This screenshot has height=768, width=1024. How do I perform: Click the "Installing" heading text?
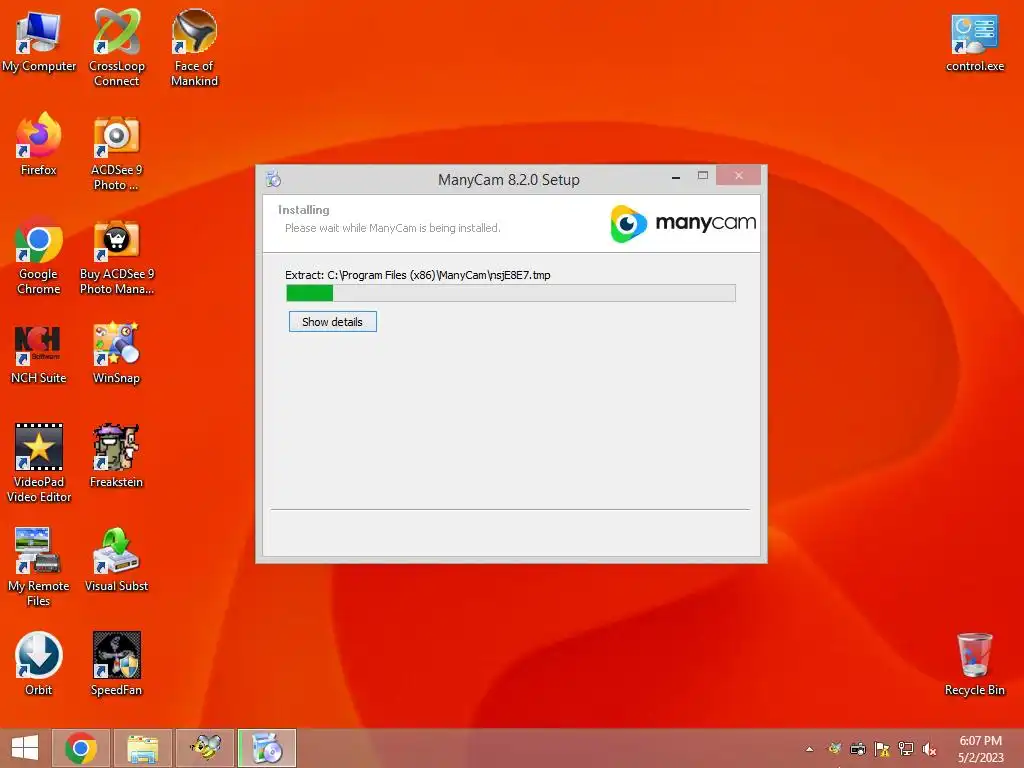pyautogui.click(x=304, y=210)
